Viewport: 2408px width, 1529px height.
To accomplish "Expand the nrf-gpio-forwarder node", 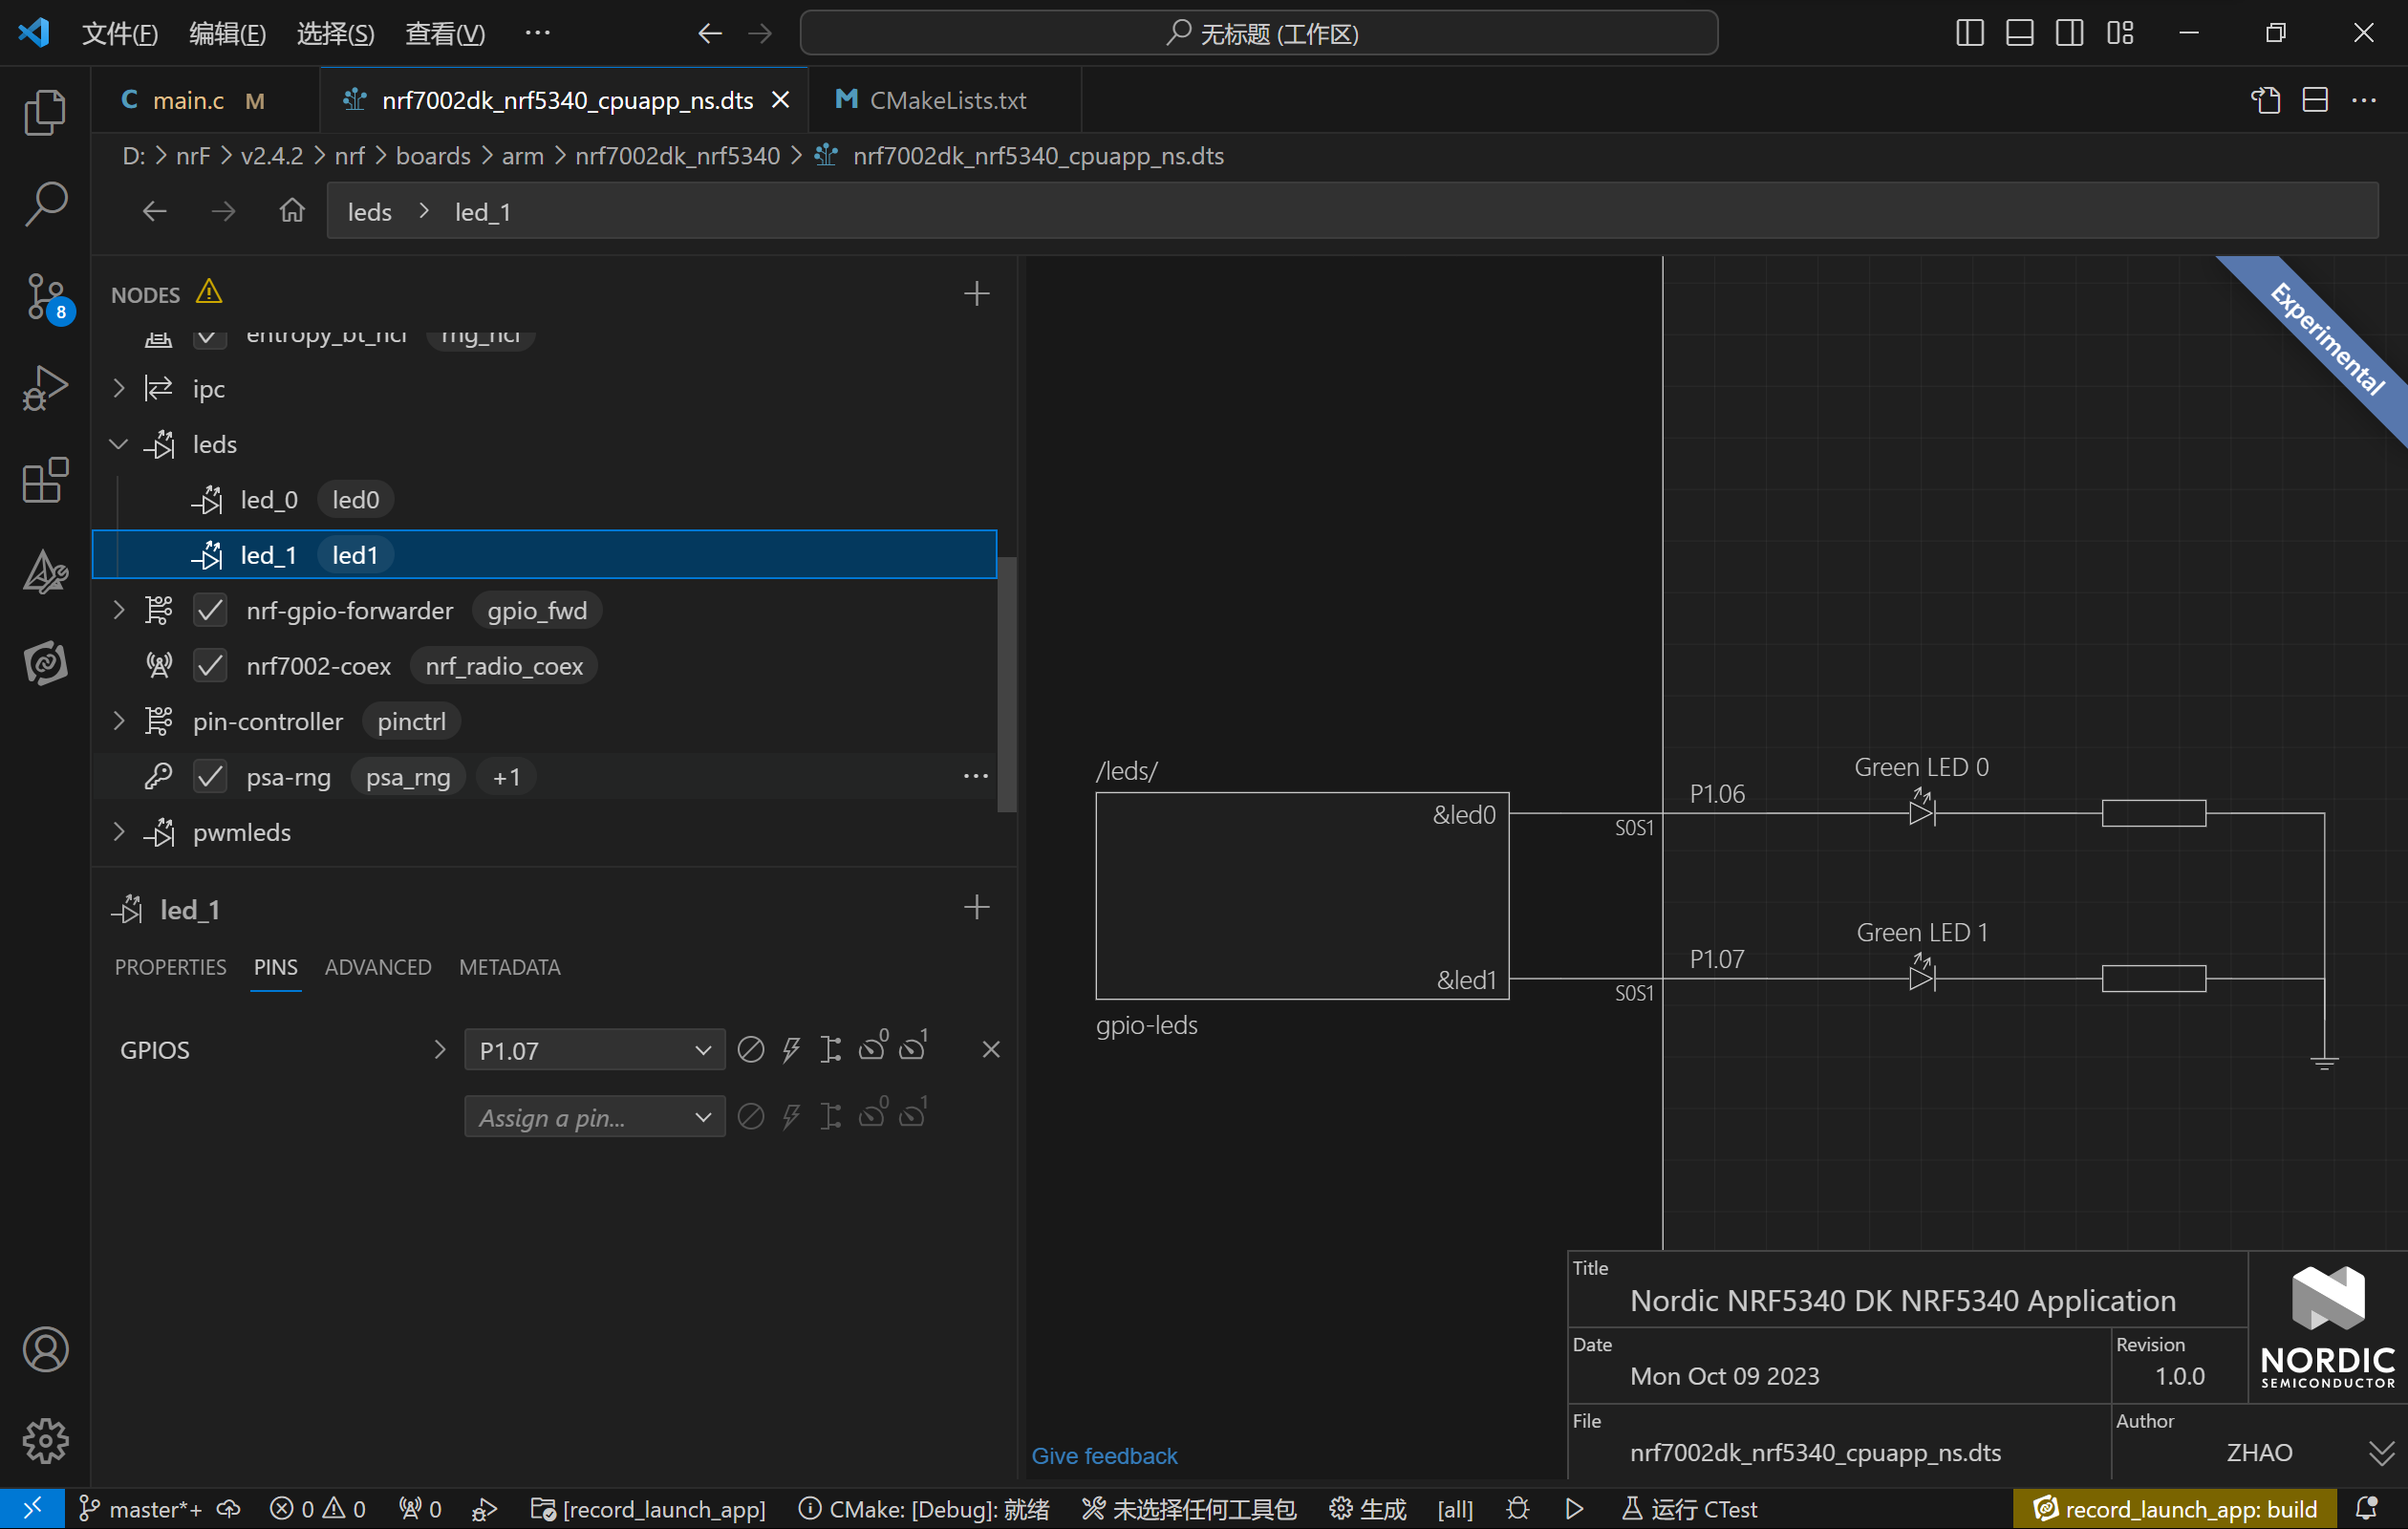I will (x=119, y=610).
